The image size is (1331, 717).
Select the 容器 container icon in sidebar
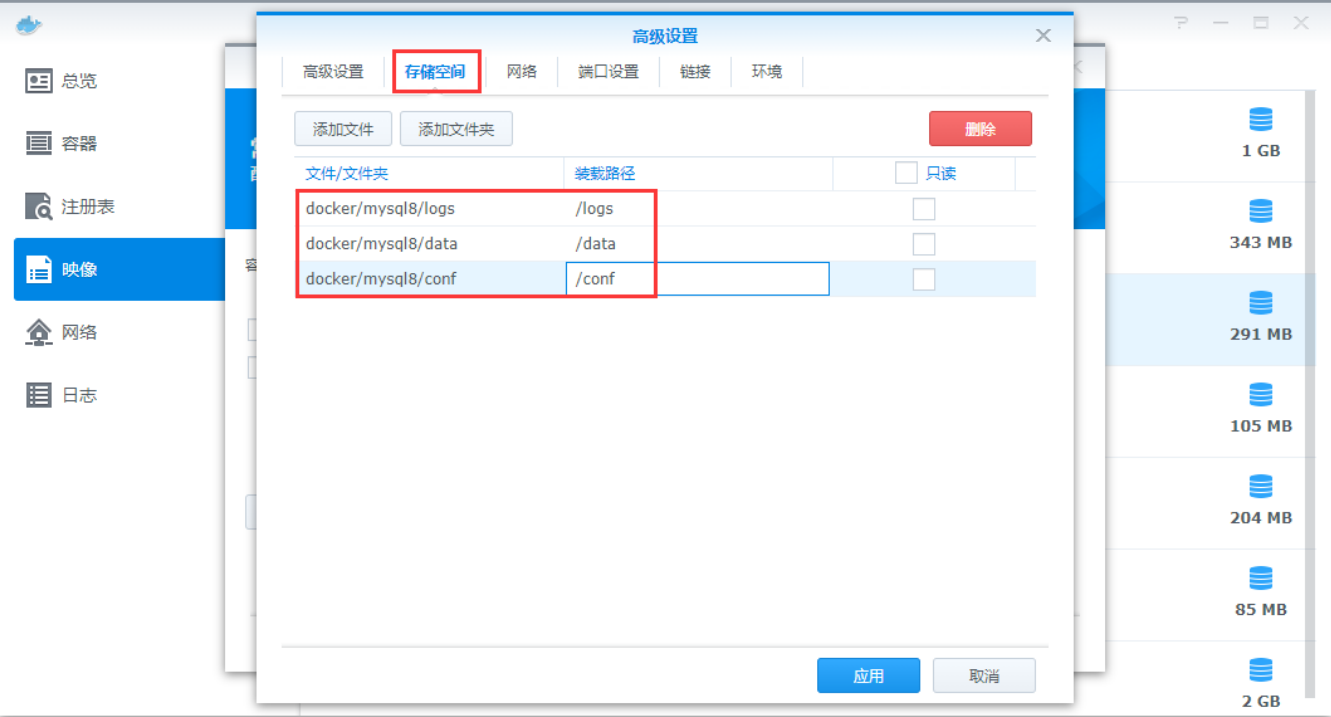pyautogui.click(x=39, y=144)
